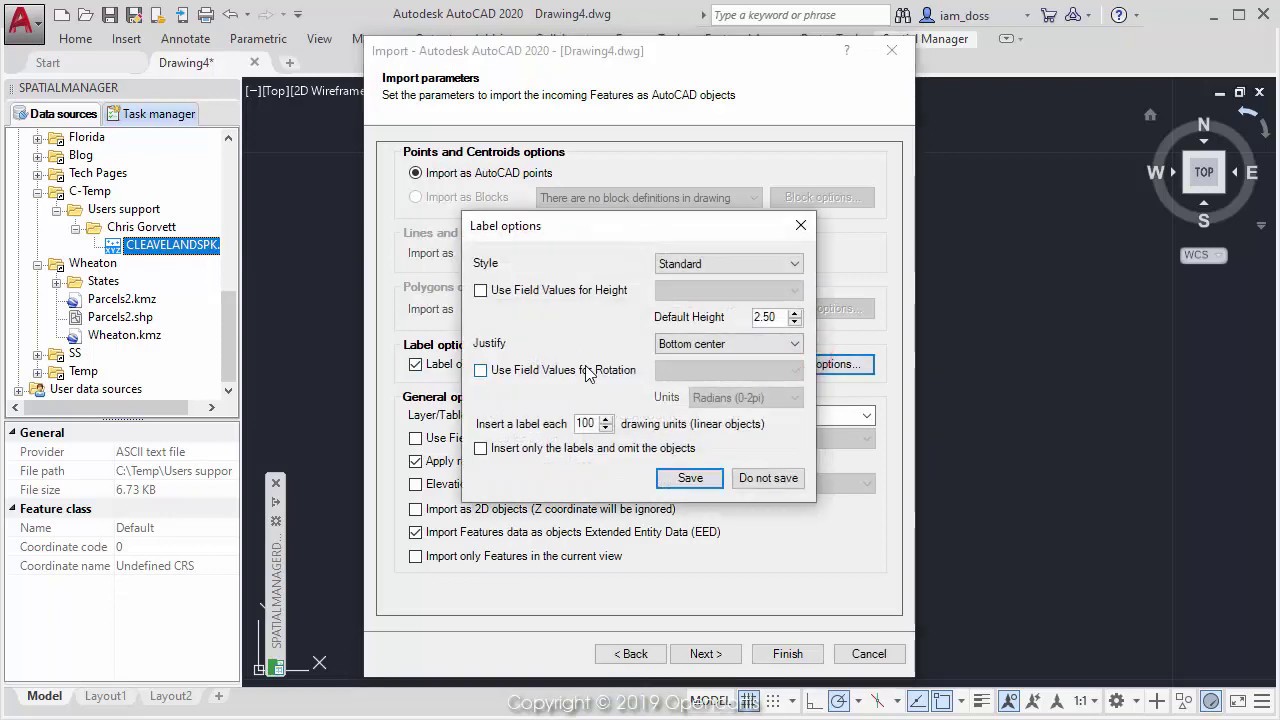Click the status bar customization menu icon
Screen dimensions: 1280x720
[x=1263, y=701]
